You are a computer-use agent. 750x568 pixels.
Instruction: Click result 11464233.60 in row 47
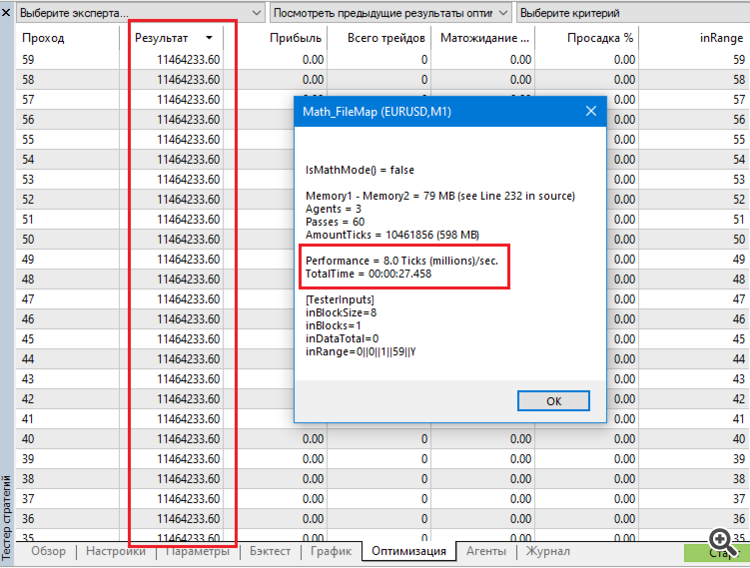188,300
